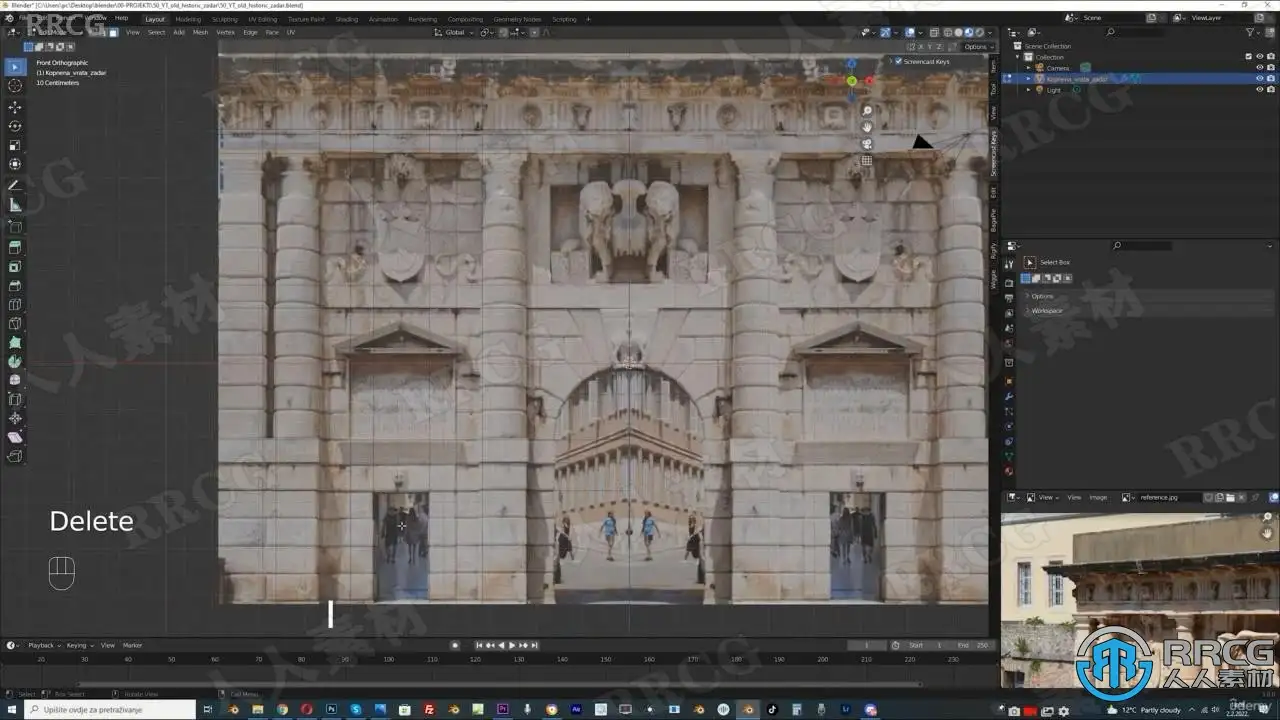Open the Vertex menu
The image size is (1280, 720).
point(226,32)
